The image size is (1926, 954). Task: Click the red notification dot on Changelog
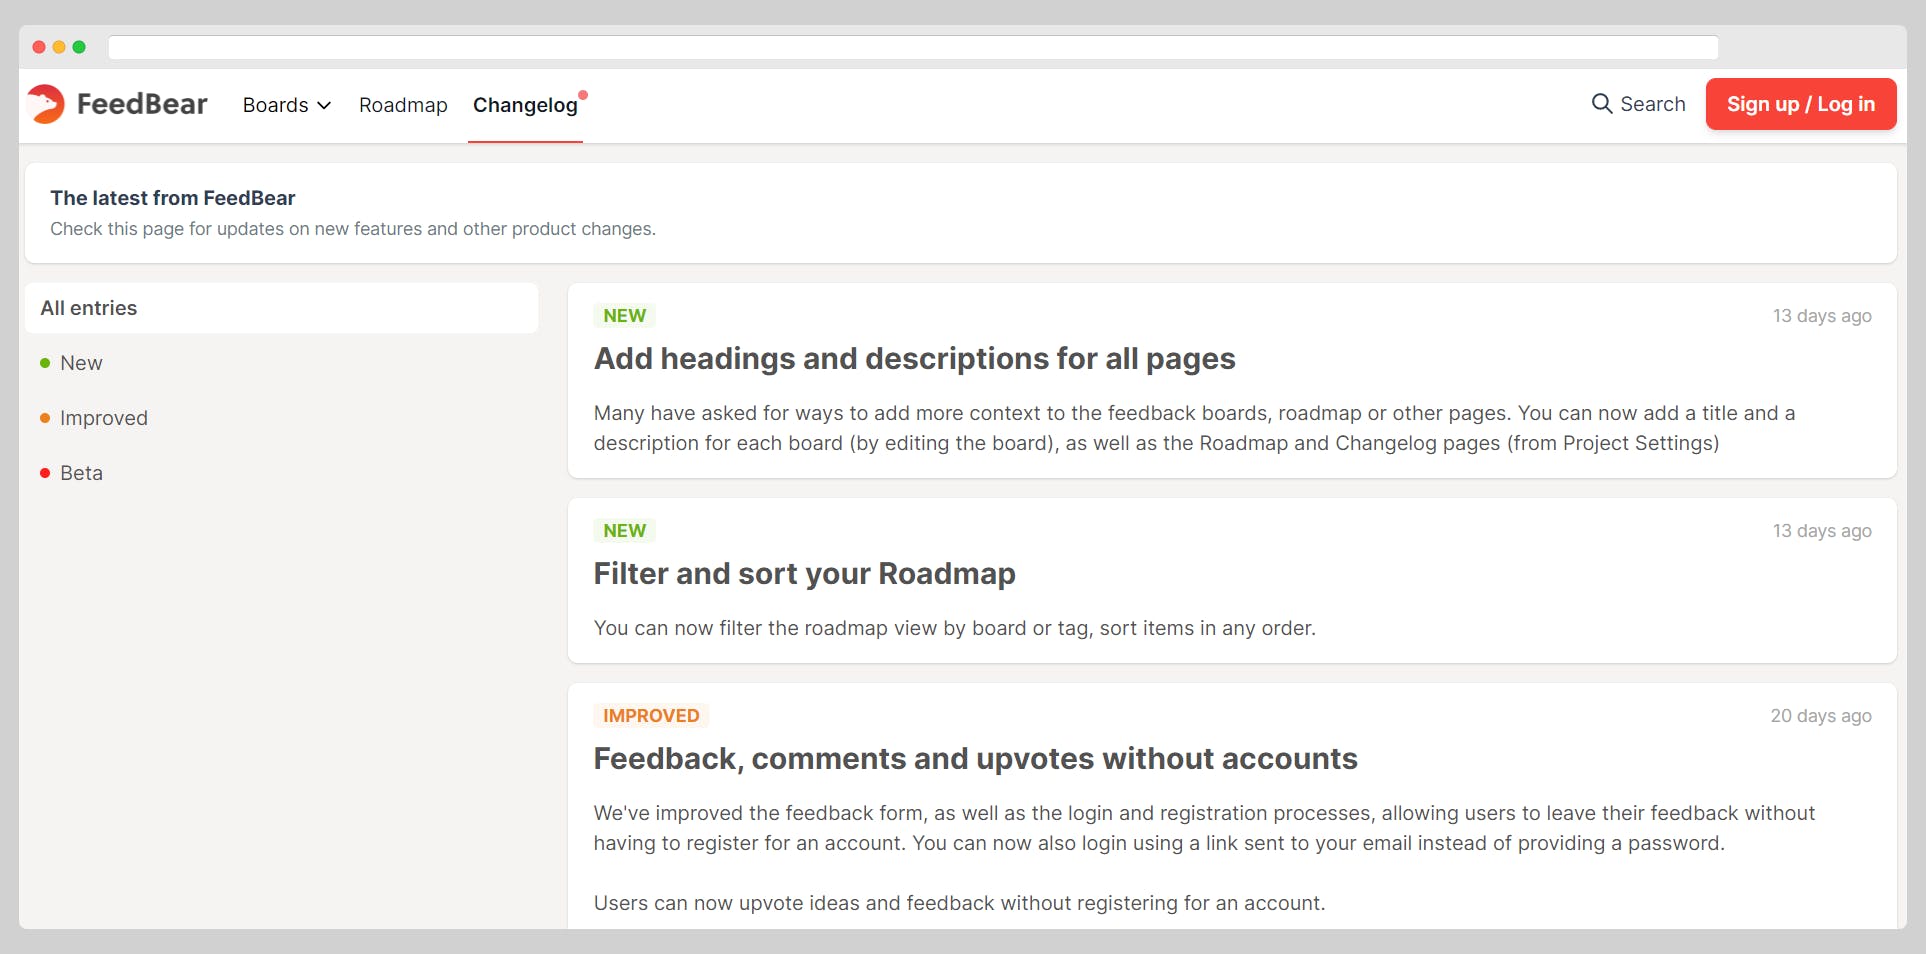(583, 95)
